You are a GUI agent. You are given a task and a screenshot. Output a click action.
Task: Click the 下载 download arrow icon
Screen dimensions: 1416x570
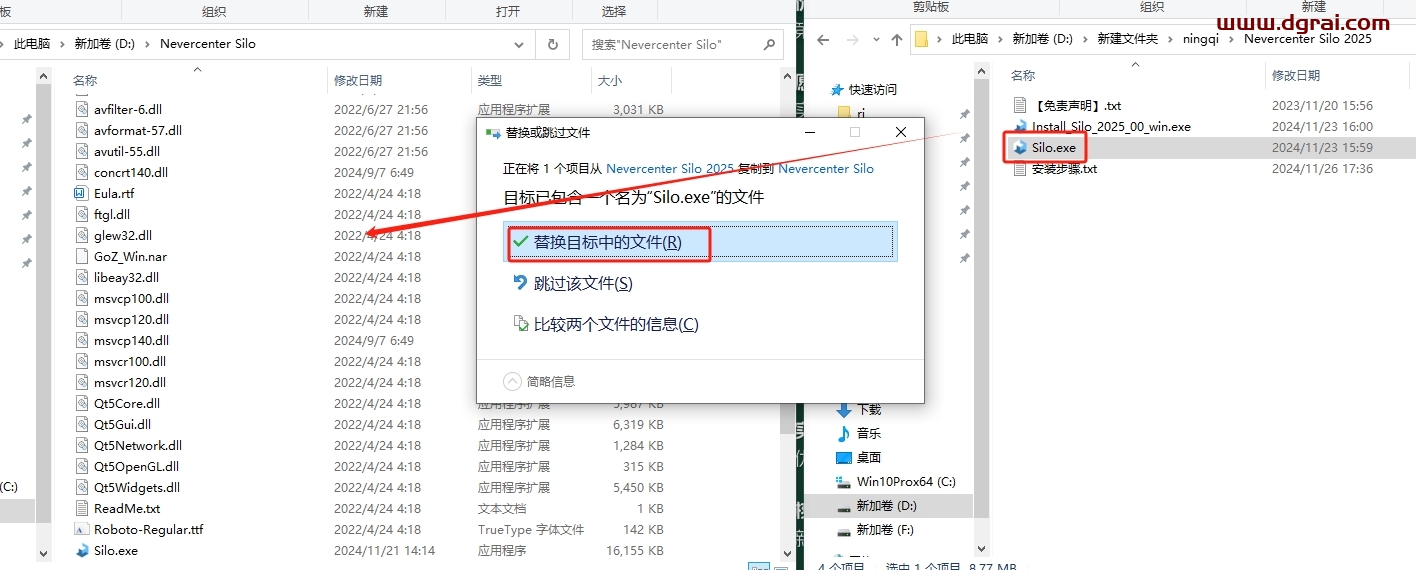coord(843,409)
